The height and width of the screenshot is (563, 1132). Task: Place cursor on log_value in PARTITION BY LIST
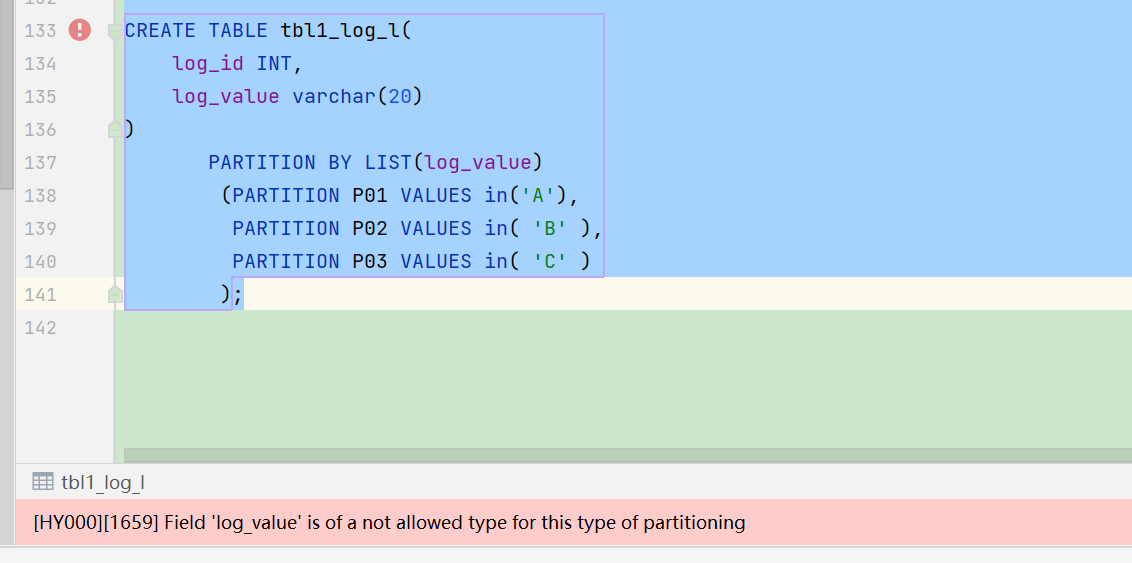[478, 162]
